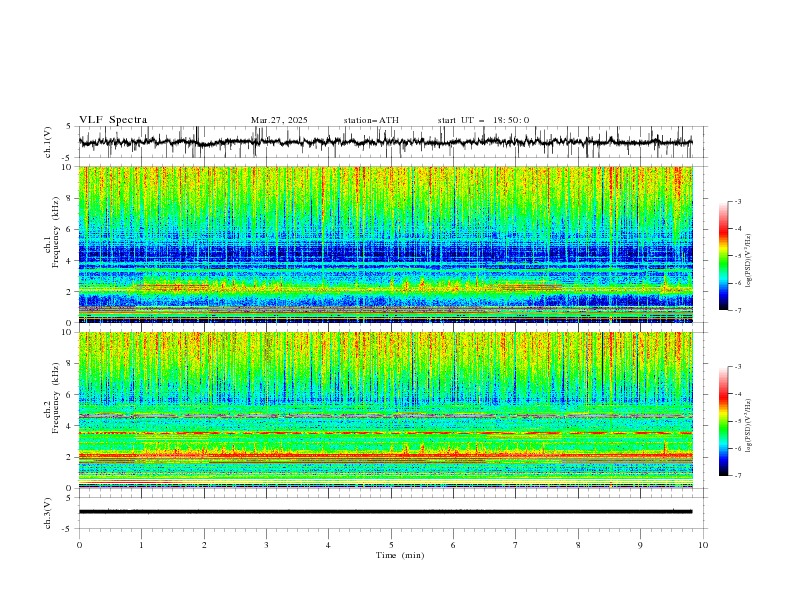
Task: Click the "-3" tick of the ch.2 colorbar
Action: click(x=737, y=367)
